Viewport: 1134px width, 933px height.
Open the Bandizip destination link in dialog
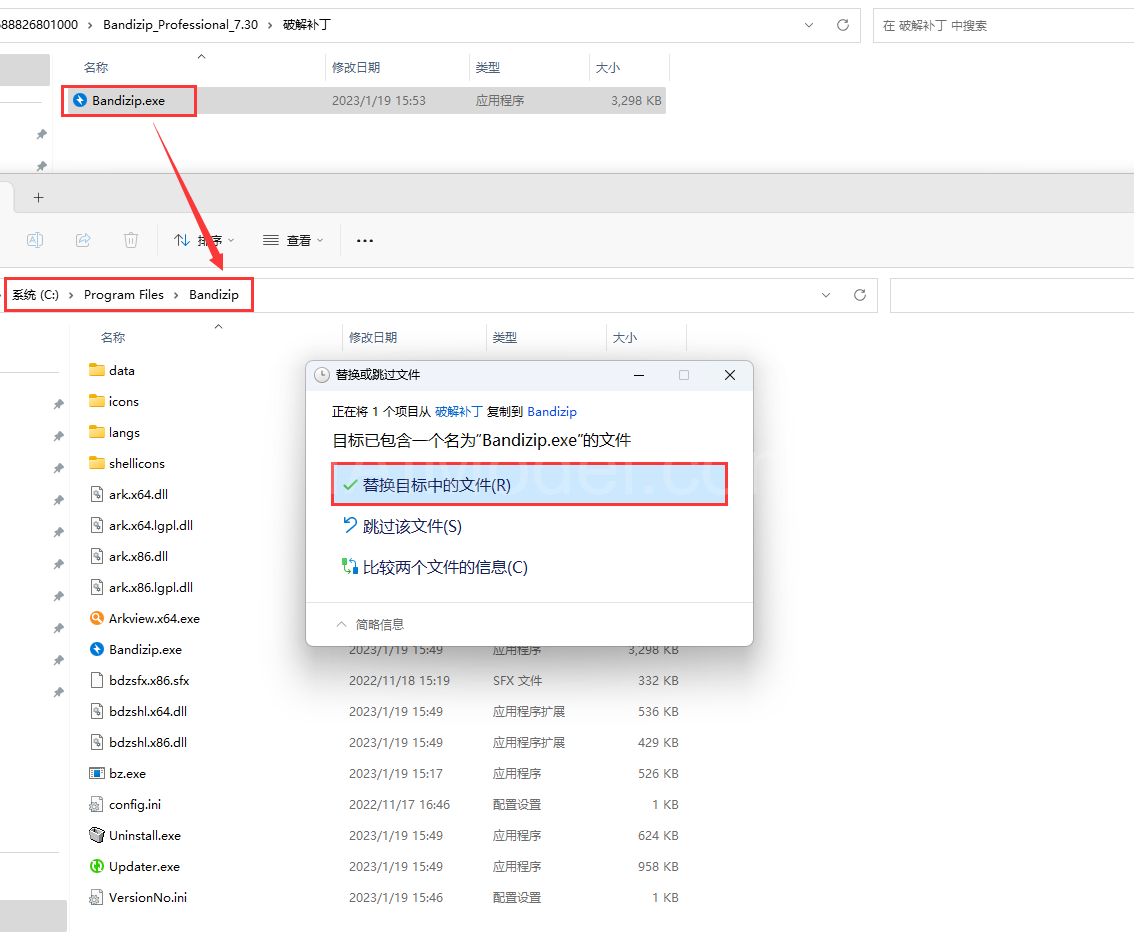552,412
